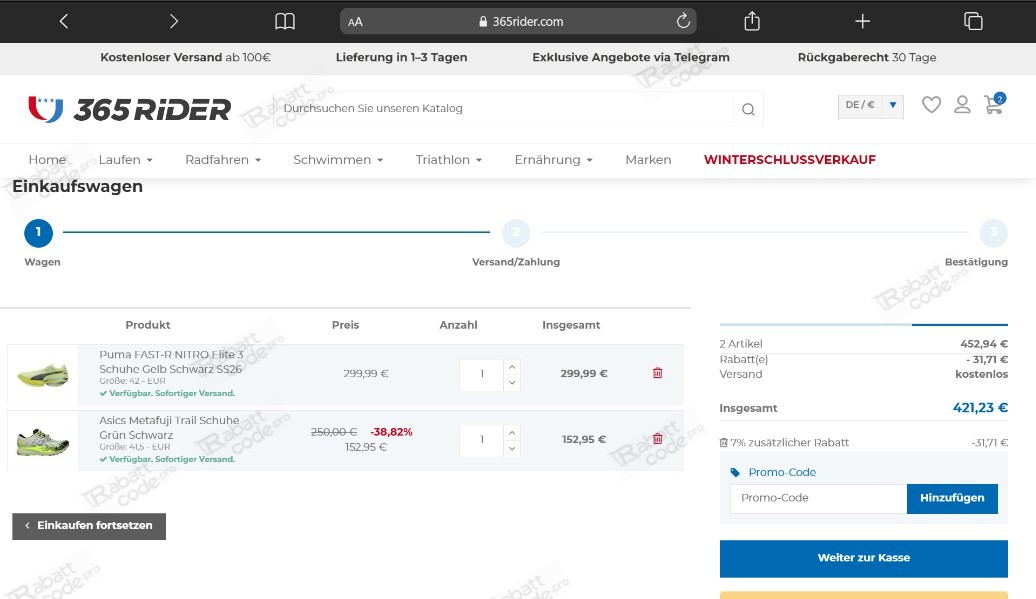Click the Asics shoe thumbnail image

point(43,441)
